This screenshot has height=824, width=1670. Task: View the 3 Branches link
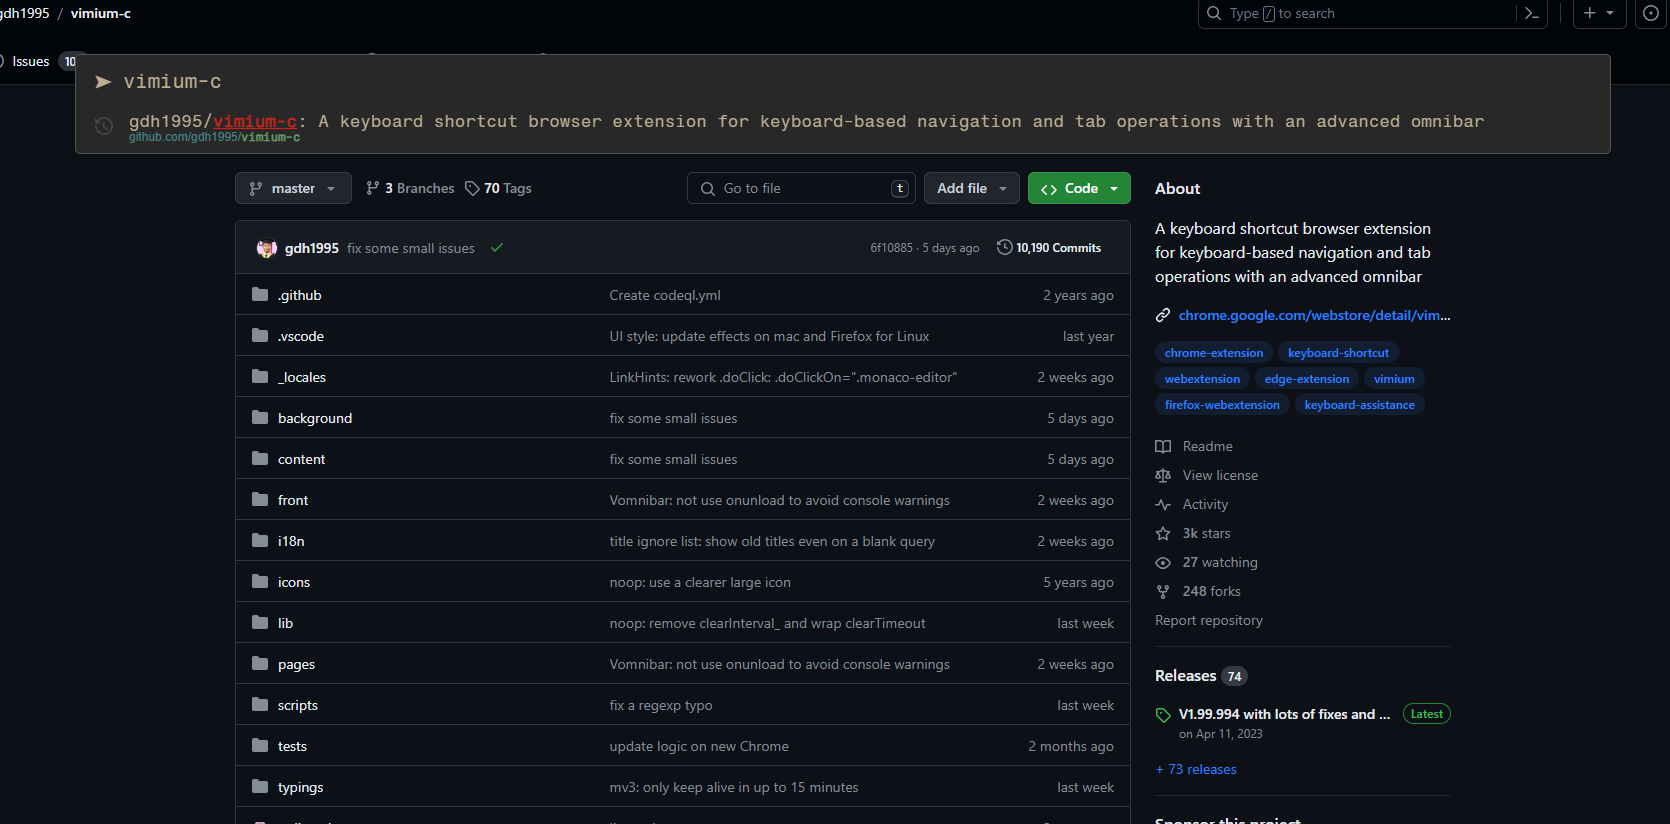pyautogui.click(x=410, y=188)
